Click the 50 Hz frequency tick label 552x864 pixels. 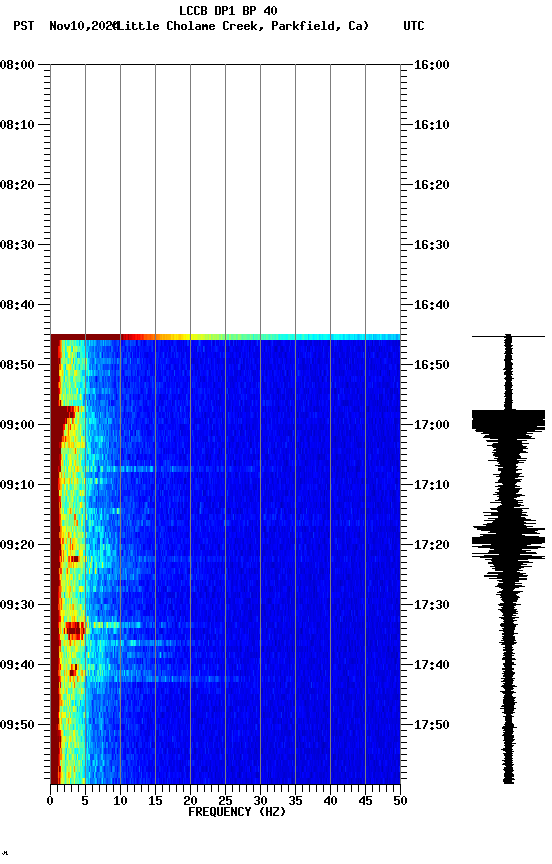click(400, 801)
